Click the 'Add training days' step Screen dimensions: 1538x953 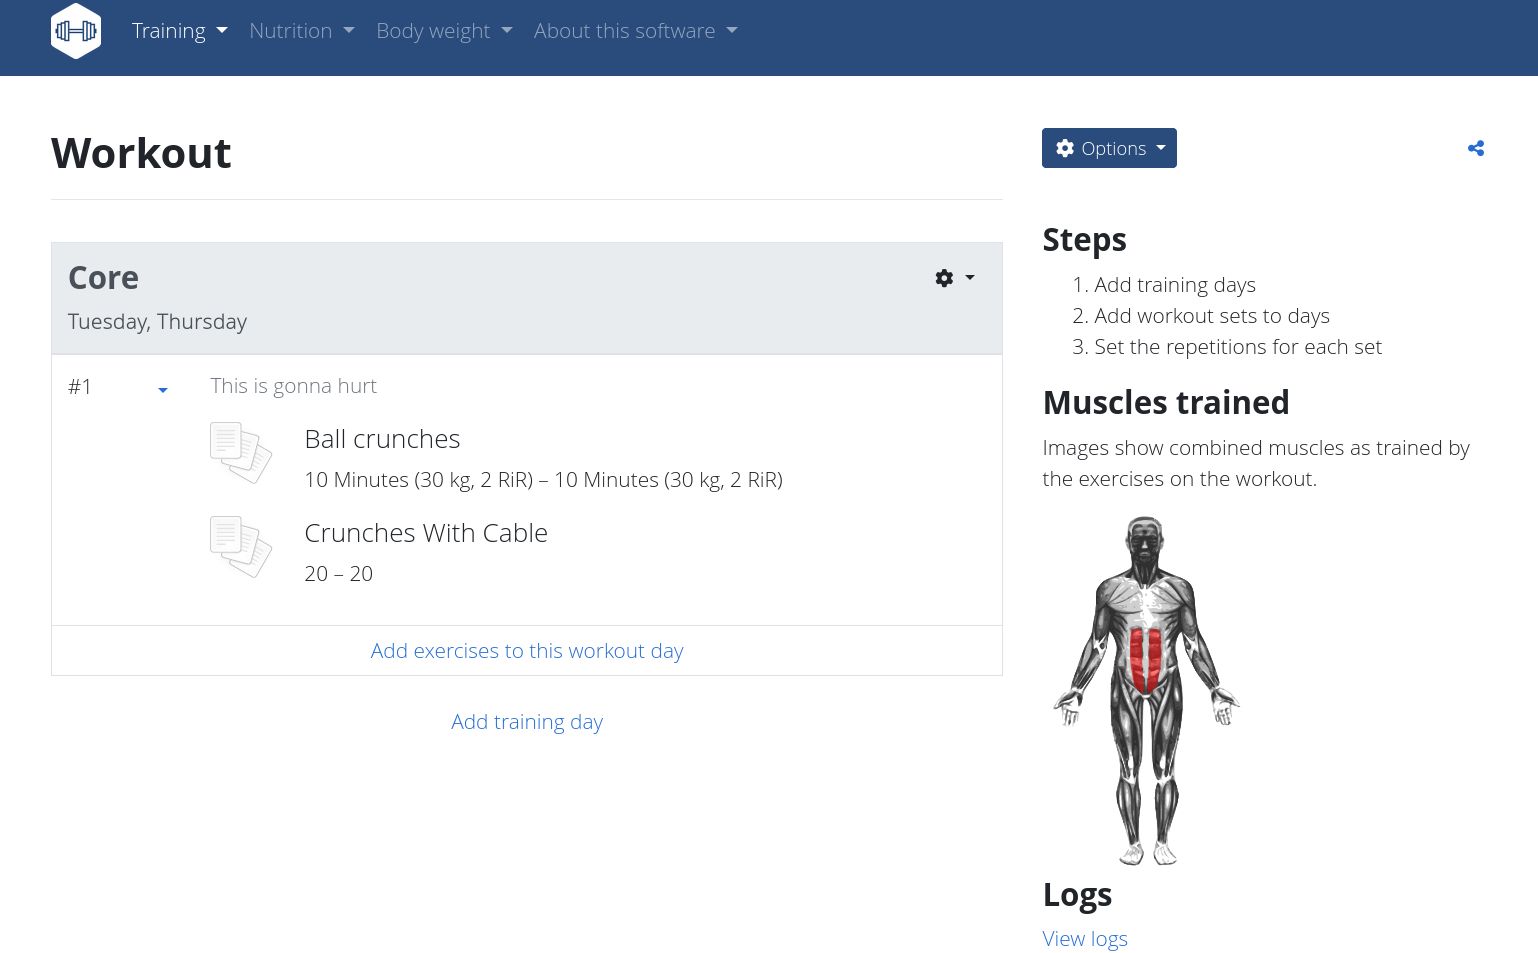[x=1175, y=285]
